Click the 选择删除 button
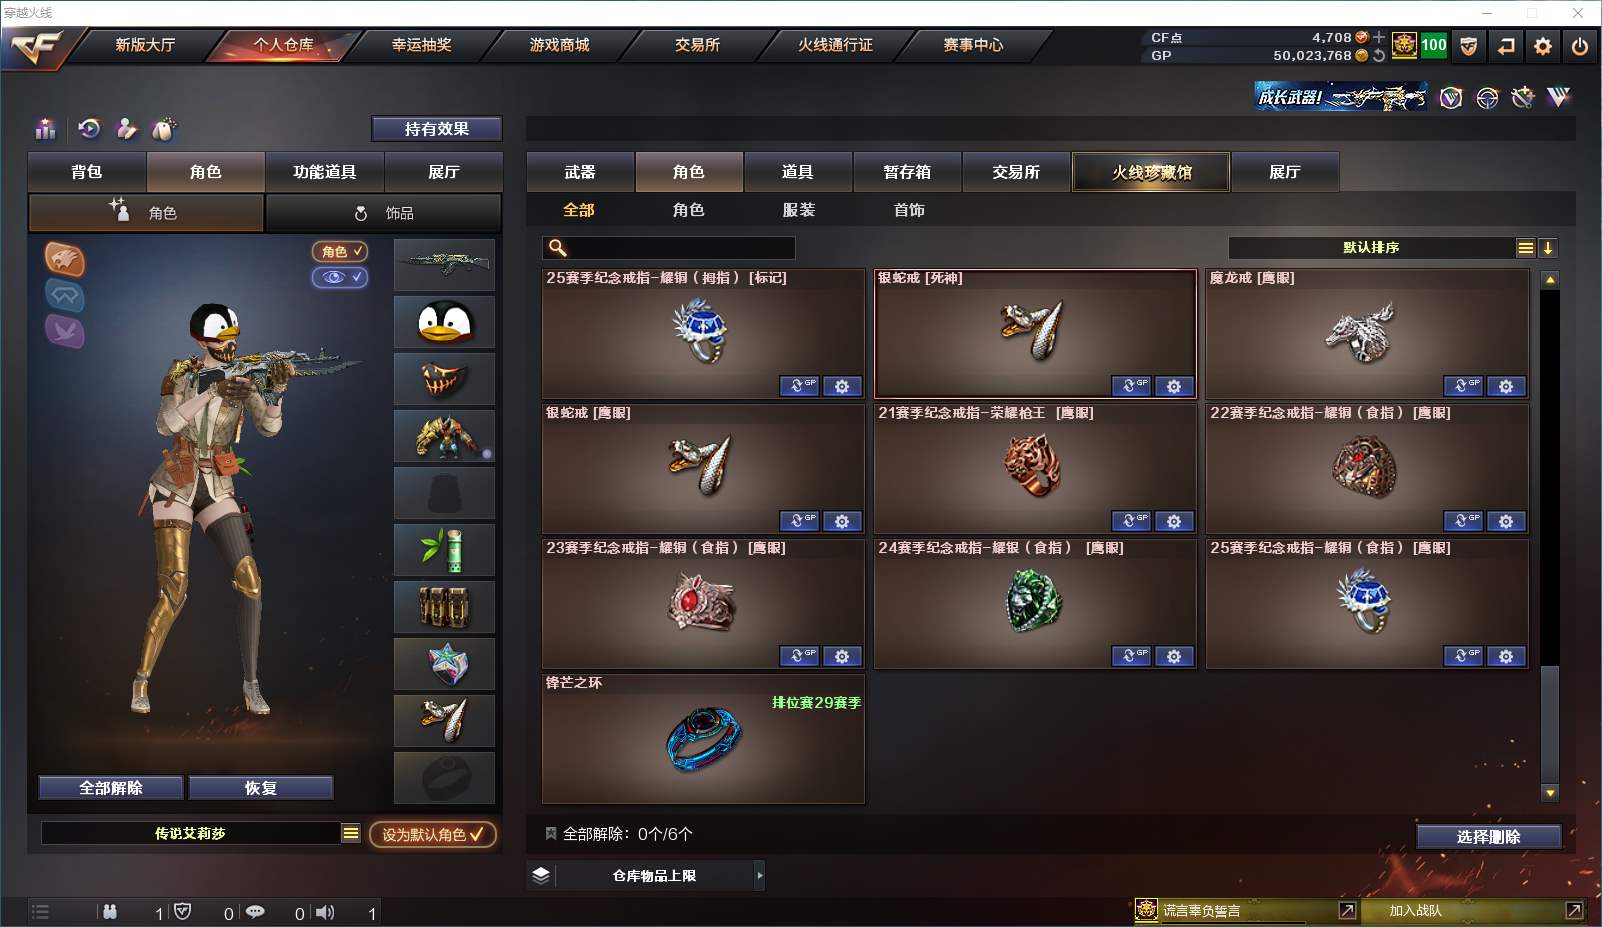The height and width of the screenshot is (927, 1602). click(x=1489, y=837)
